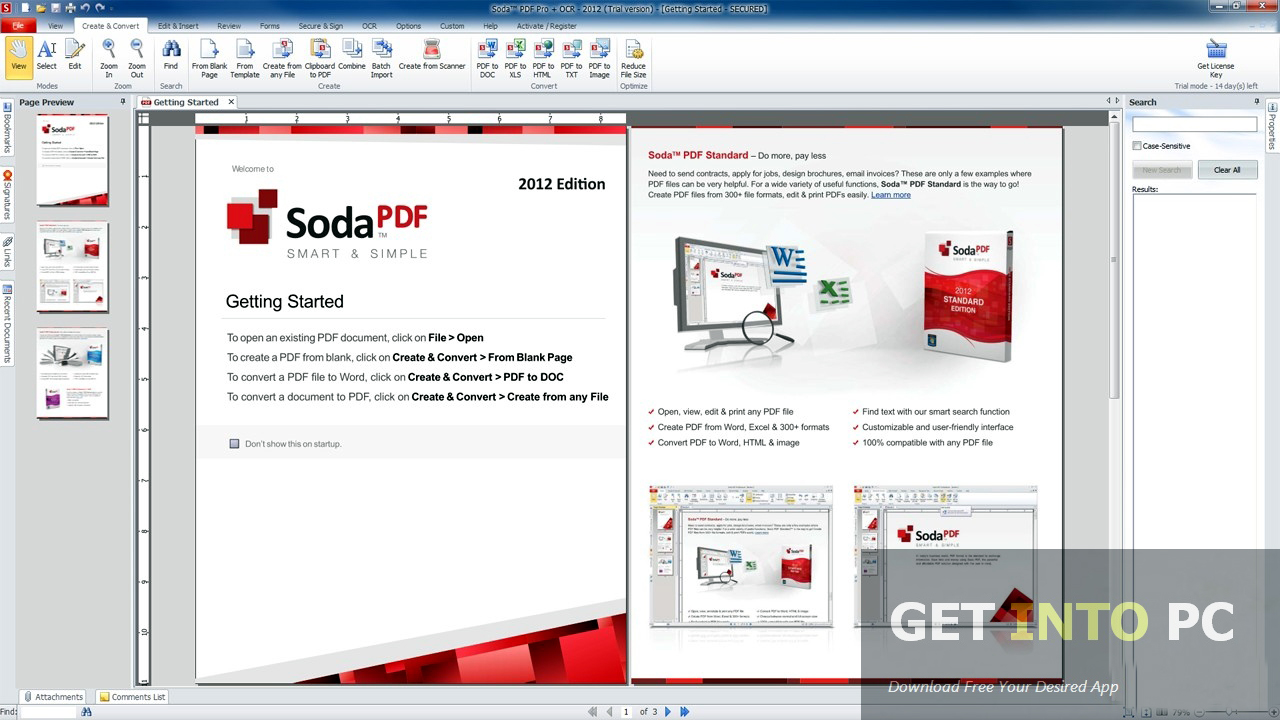
Task: Click the Clear All button
Action: click(x=1227, y=170)
